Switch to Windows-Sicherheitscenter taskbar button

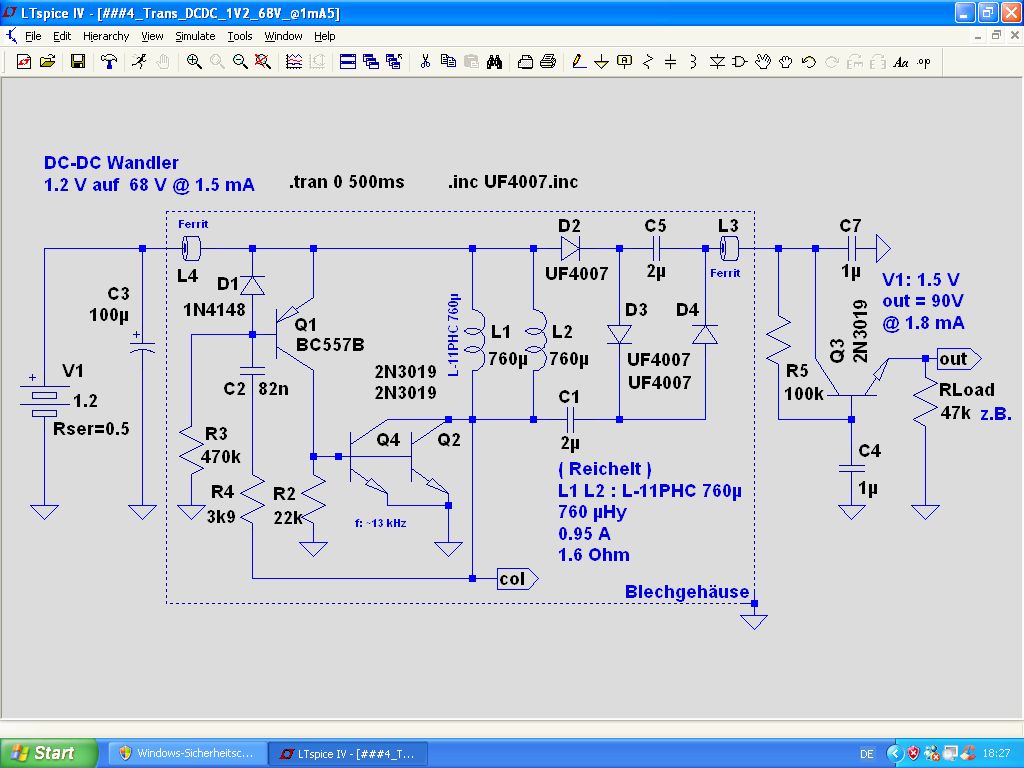click(x=186, y=753)
